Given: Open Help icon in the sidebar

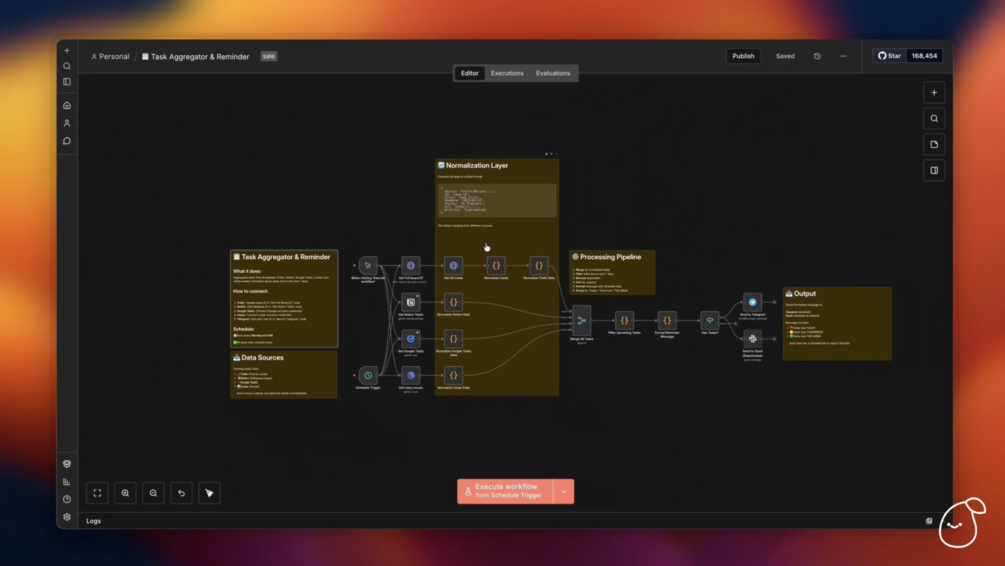Looking at the screenshot, I should [67, 499].
